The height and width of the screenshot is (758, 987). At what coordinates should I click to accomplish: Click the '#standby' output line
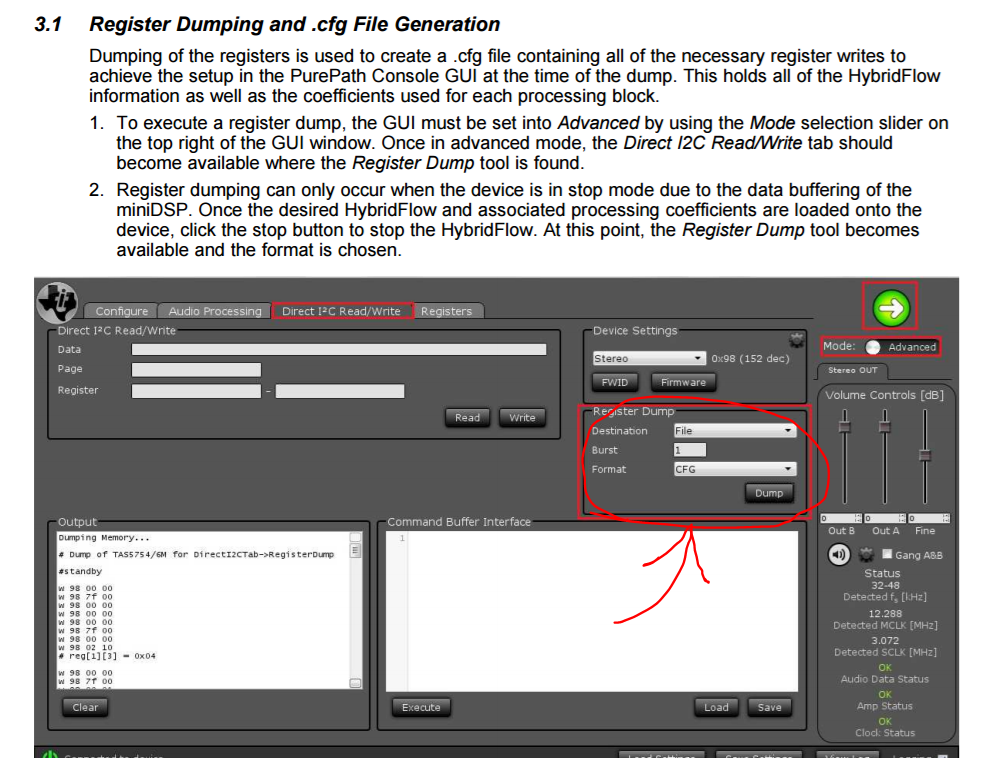pos(80,571)
